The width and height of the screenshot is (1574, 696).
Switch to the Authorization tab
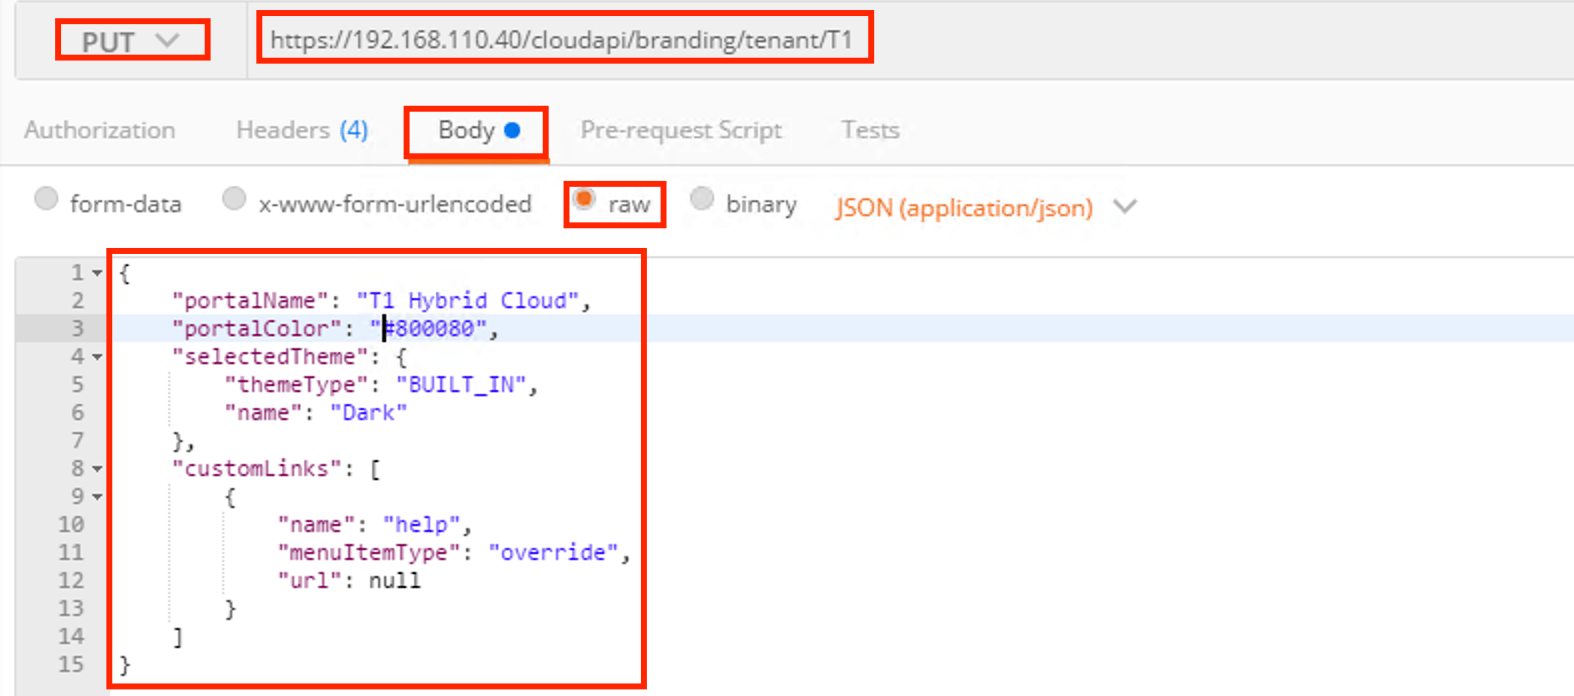pos(100,130)
